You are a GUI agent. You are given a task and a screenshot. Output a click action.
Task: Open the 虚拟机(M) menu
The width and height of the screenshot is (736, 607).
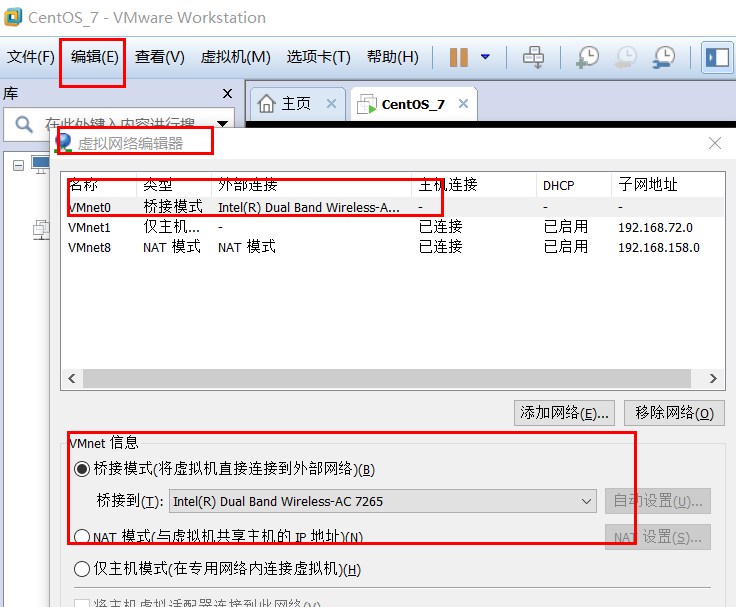235,57
